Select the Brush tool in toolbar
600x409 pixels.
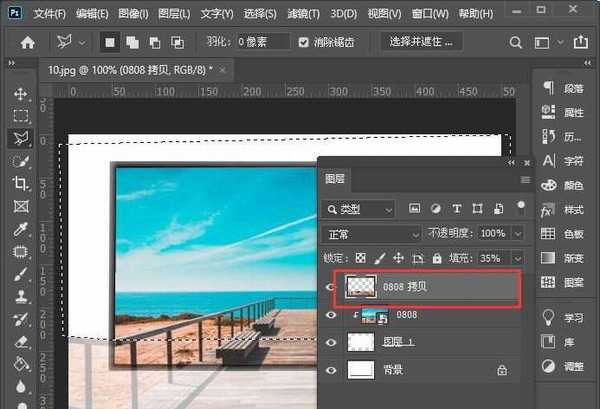point(20,274)
